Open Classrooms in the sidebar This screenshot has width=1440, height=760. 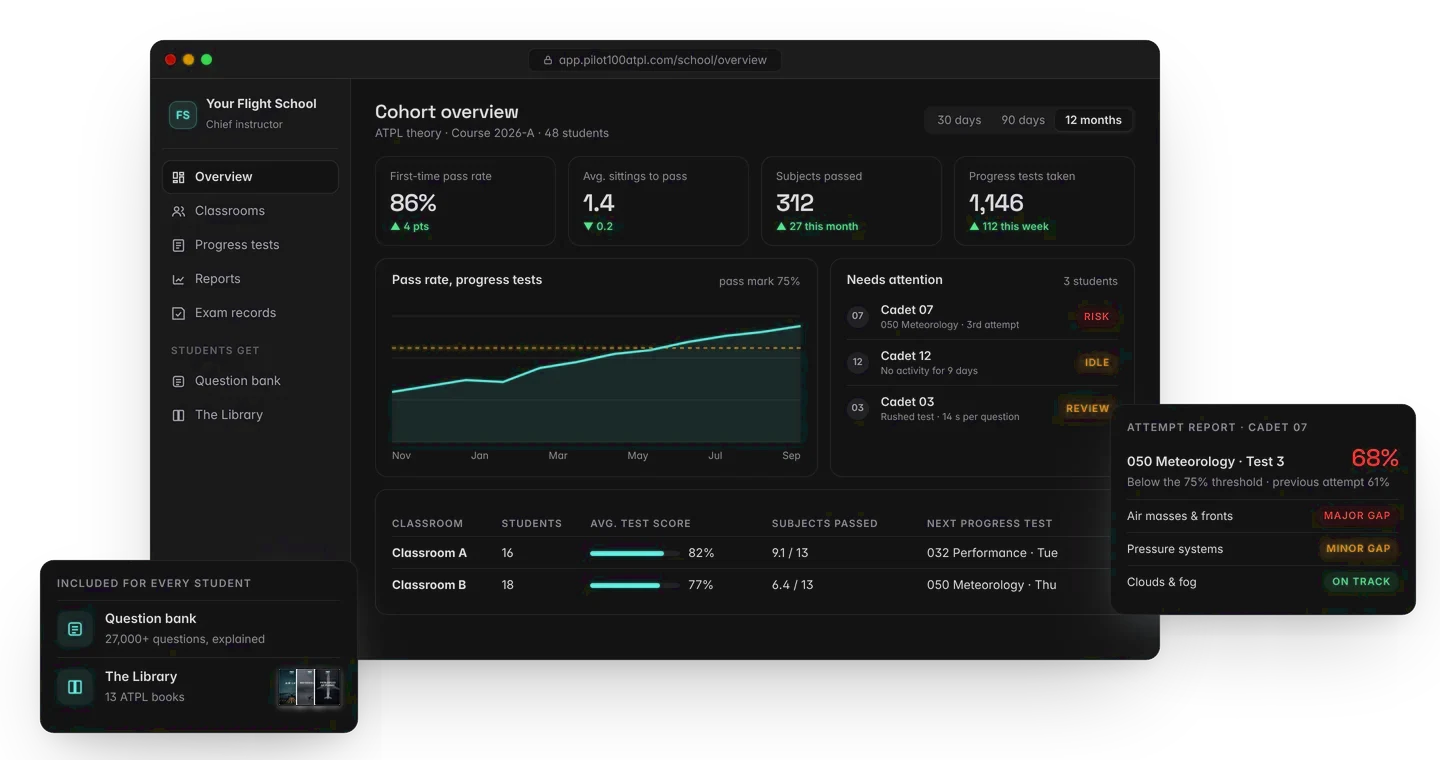click(x=250, y=211)
